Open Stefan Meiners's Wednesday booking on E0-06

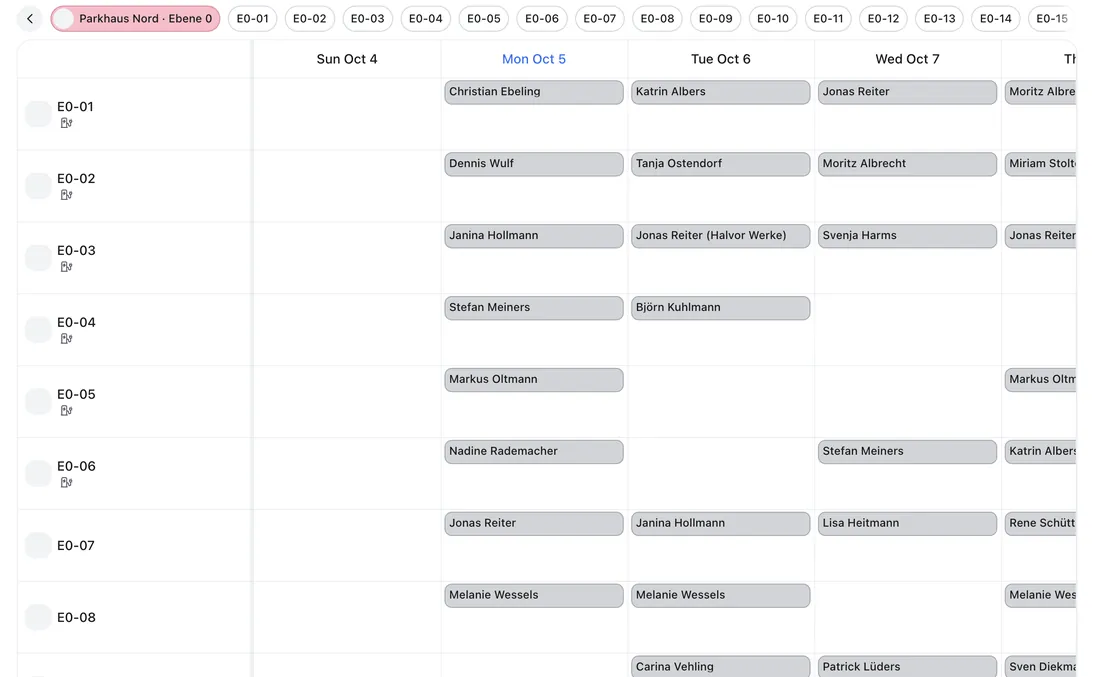(907, 452)
